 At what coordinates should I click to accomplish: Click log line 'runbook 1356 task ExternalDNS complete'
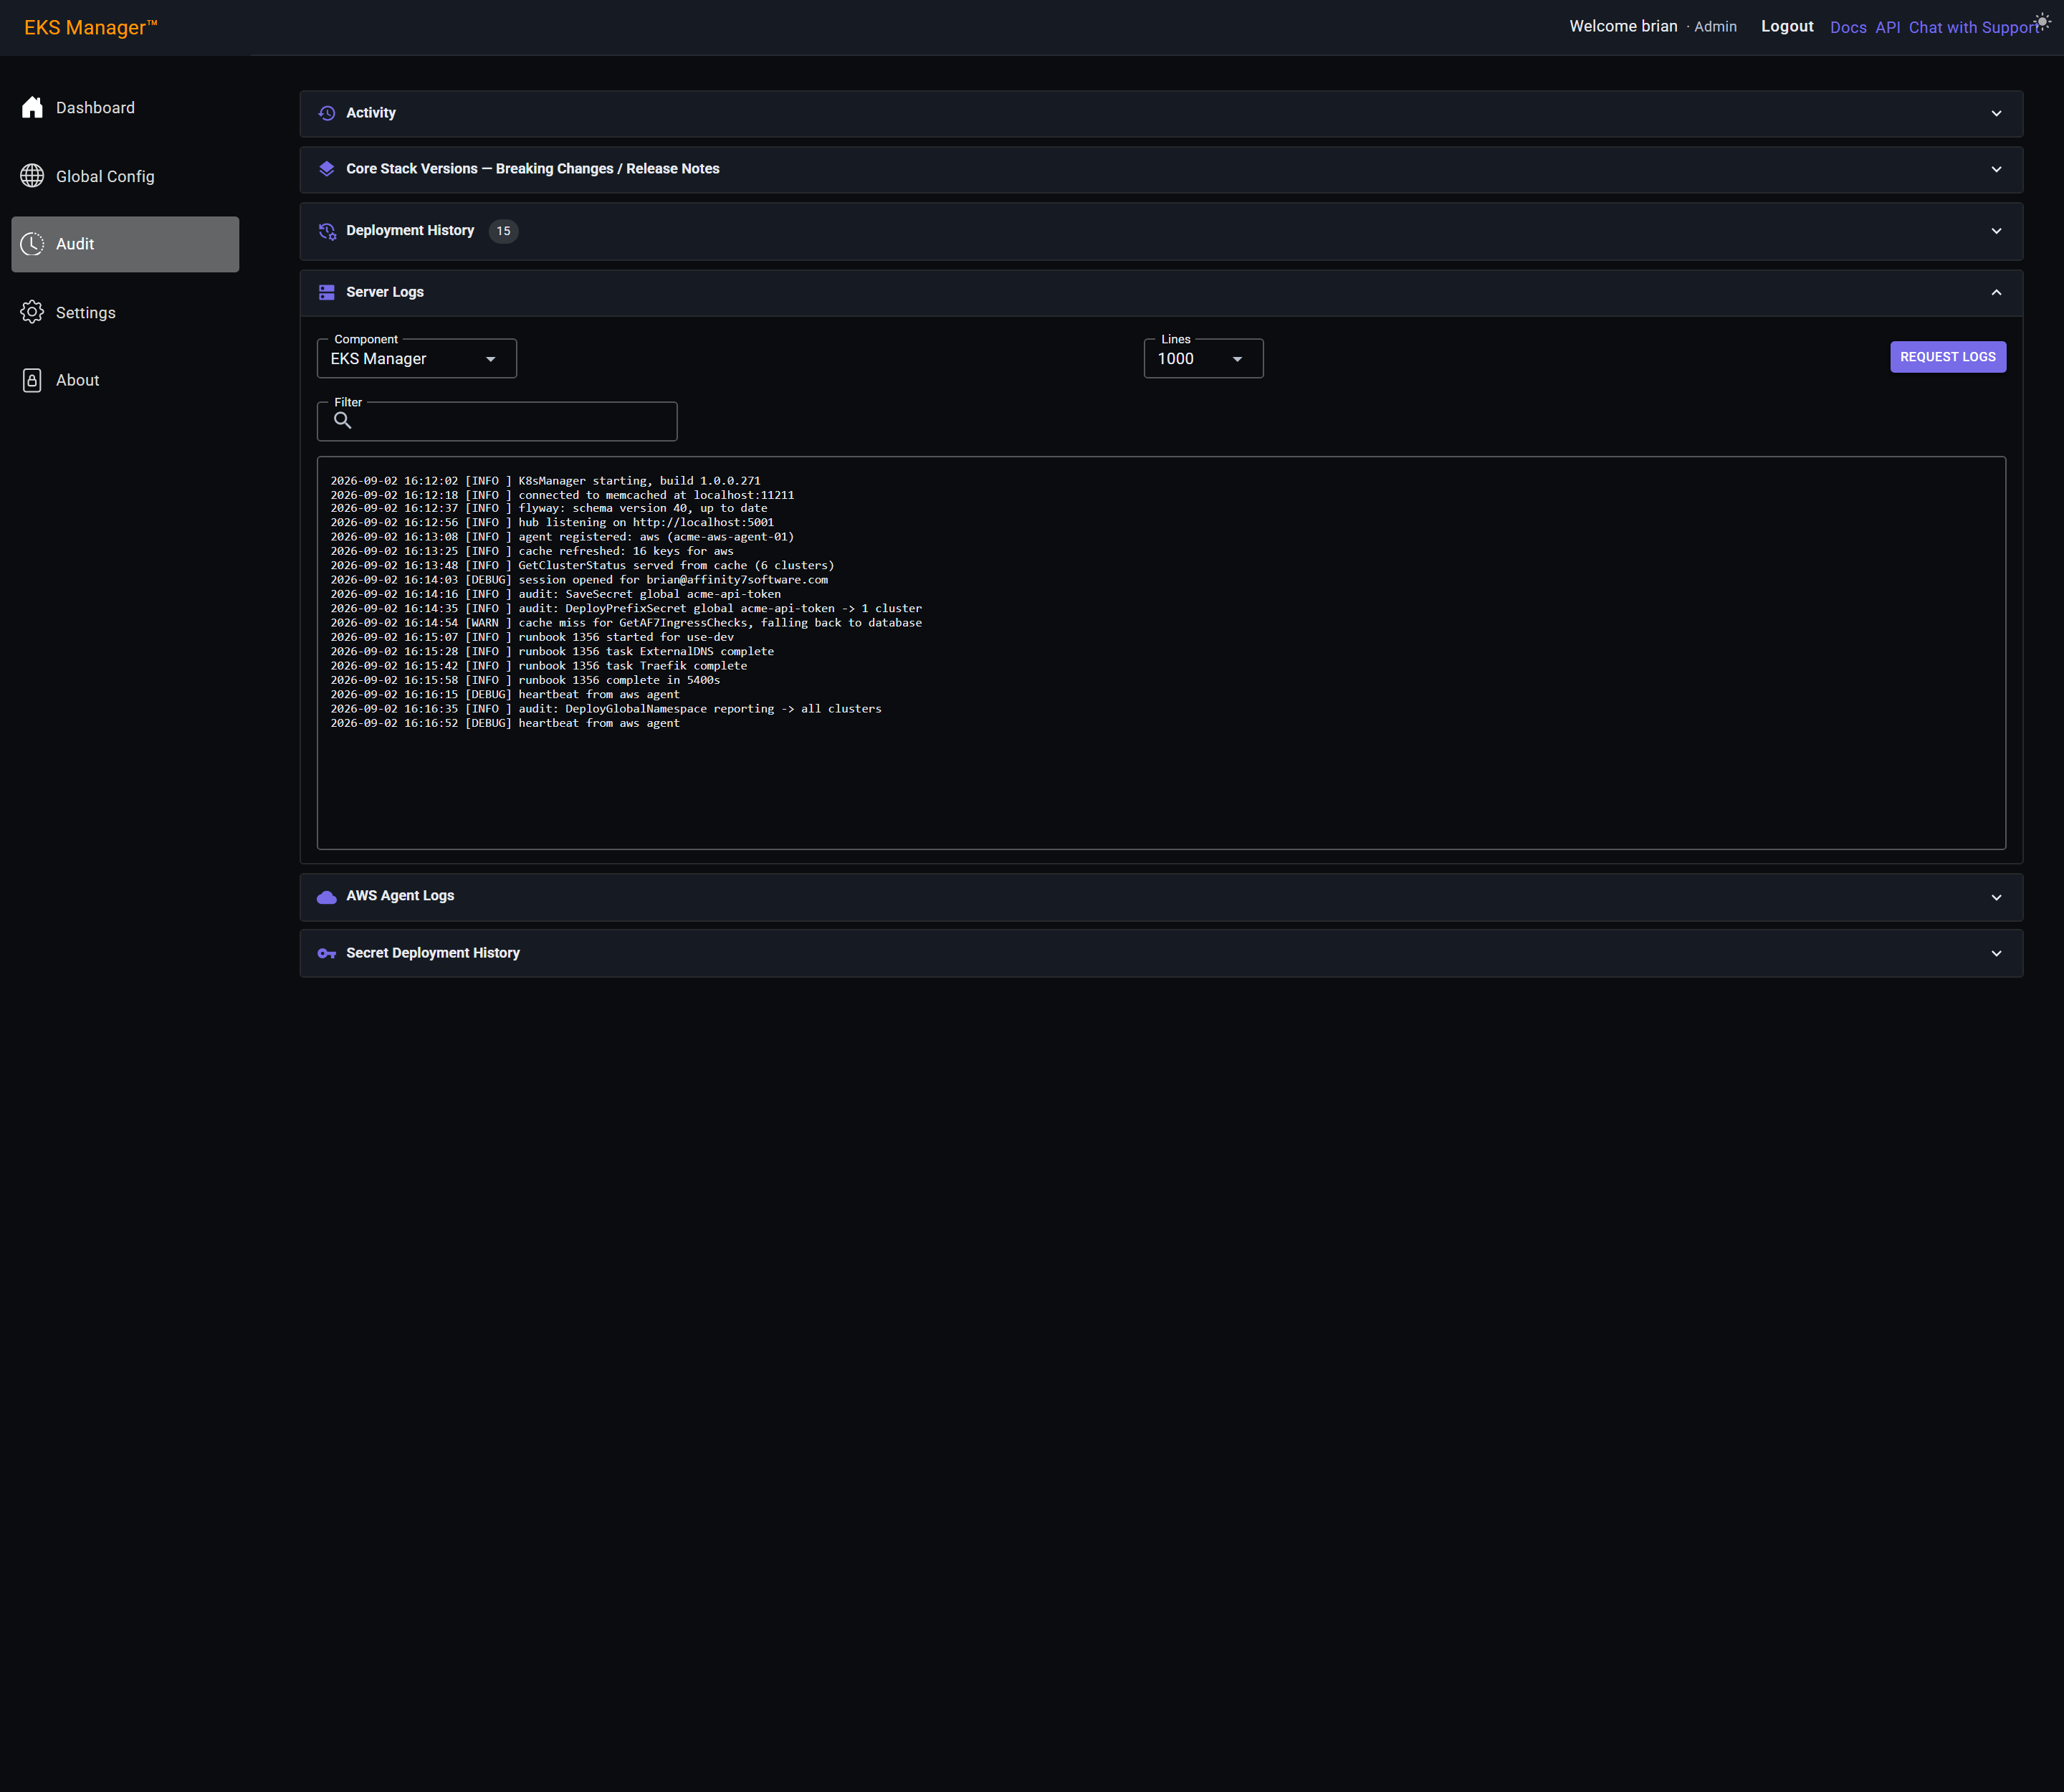tap(552, 651)
